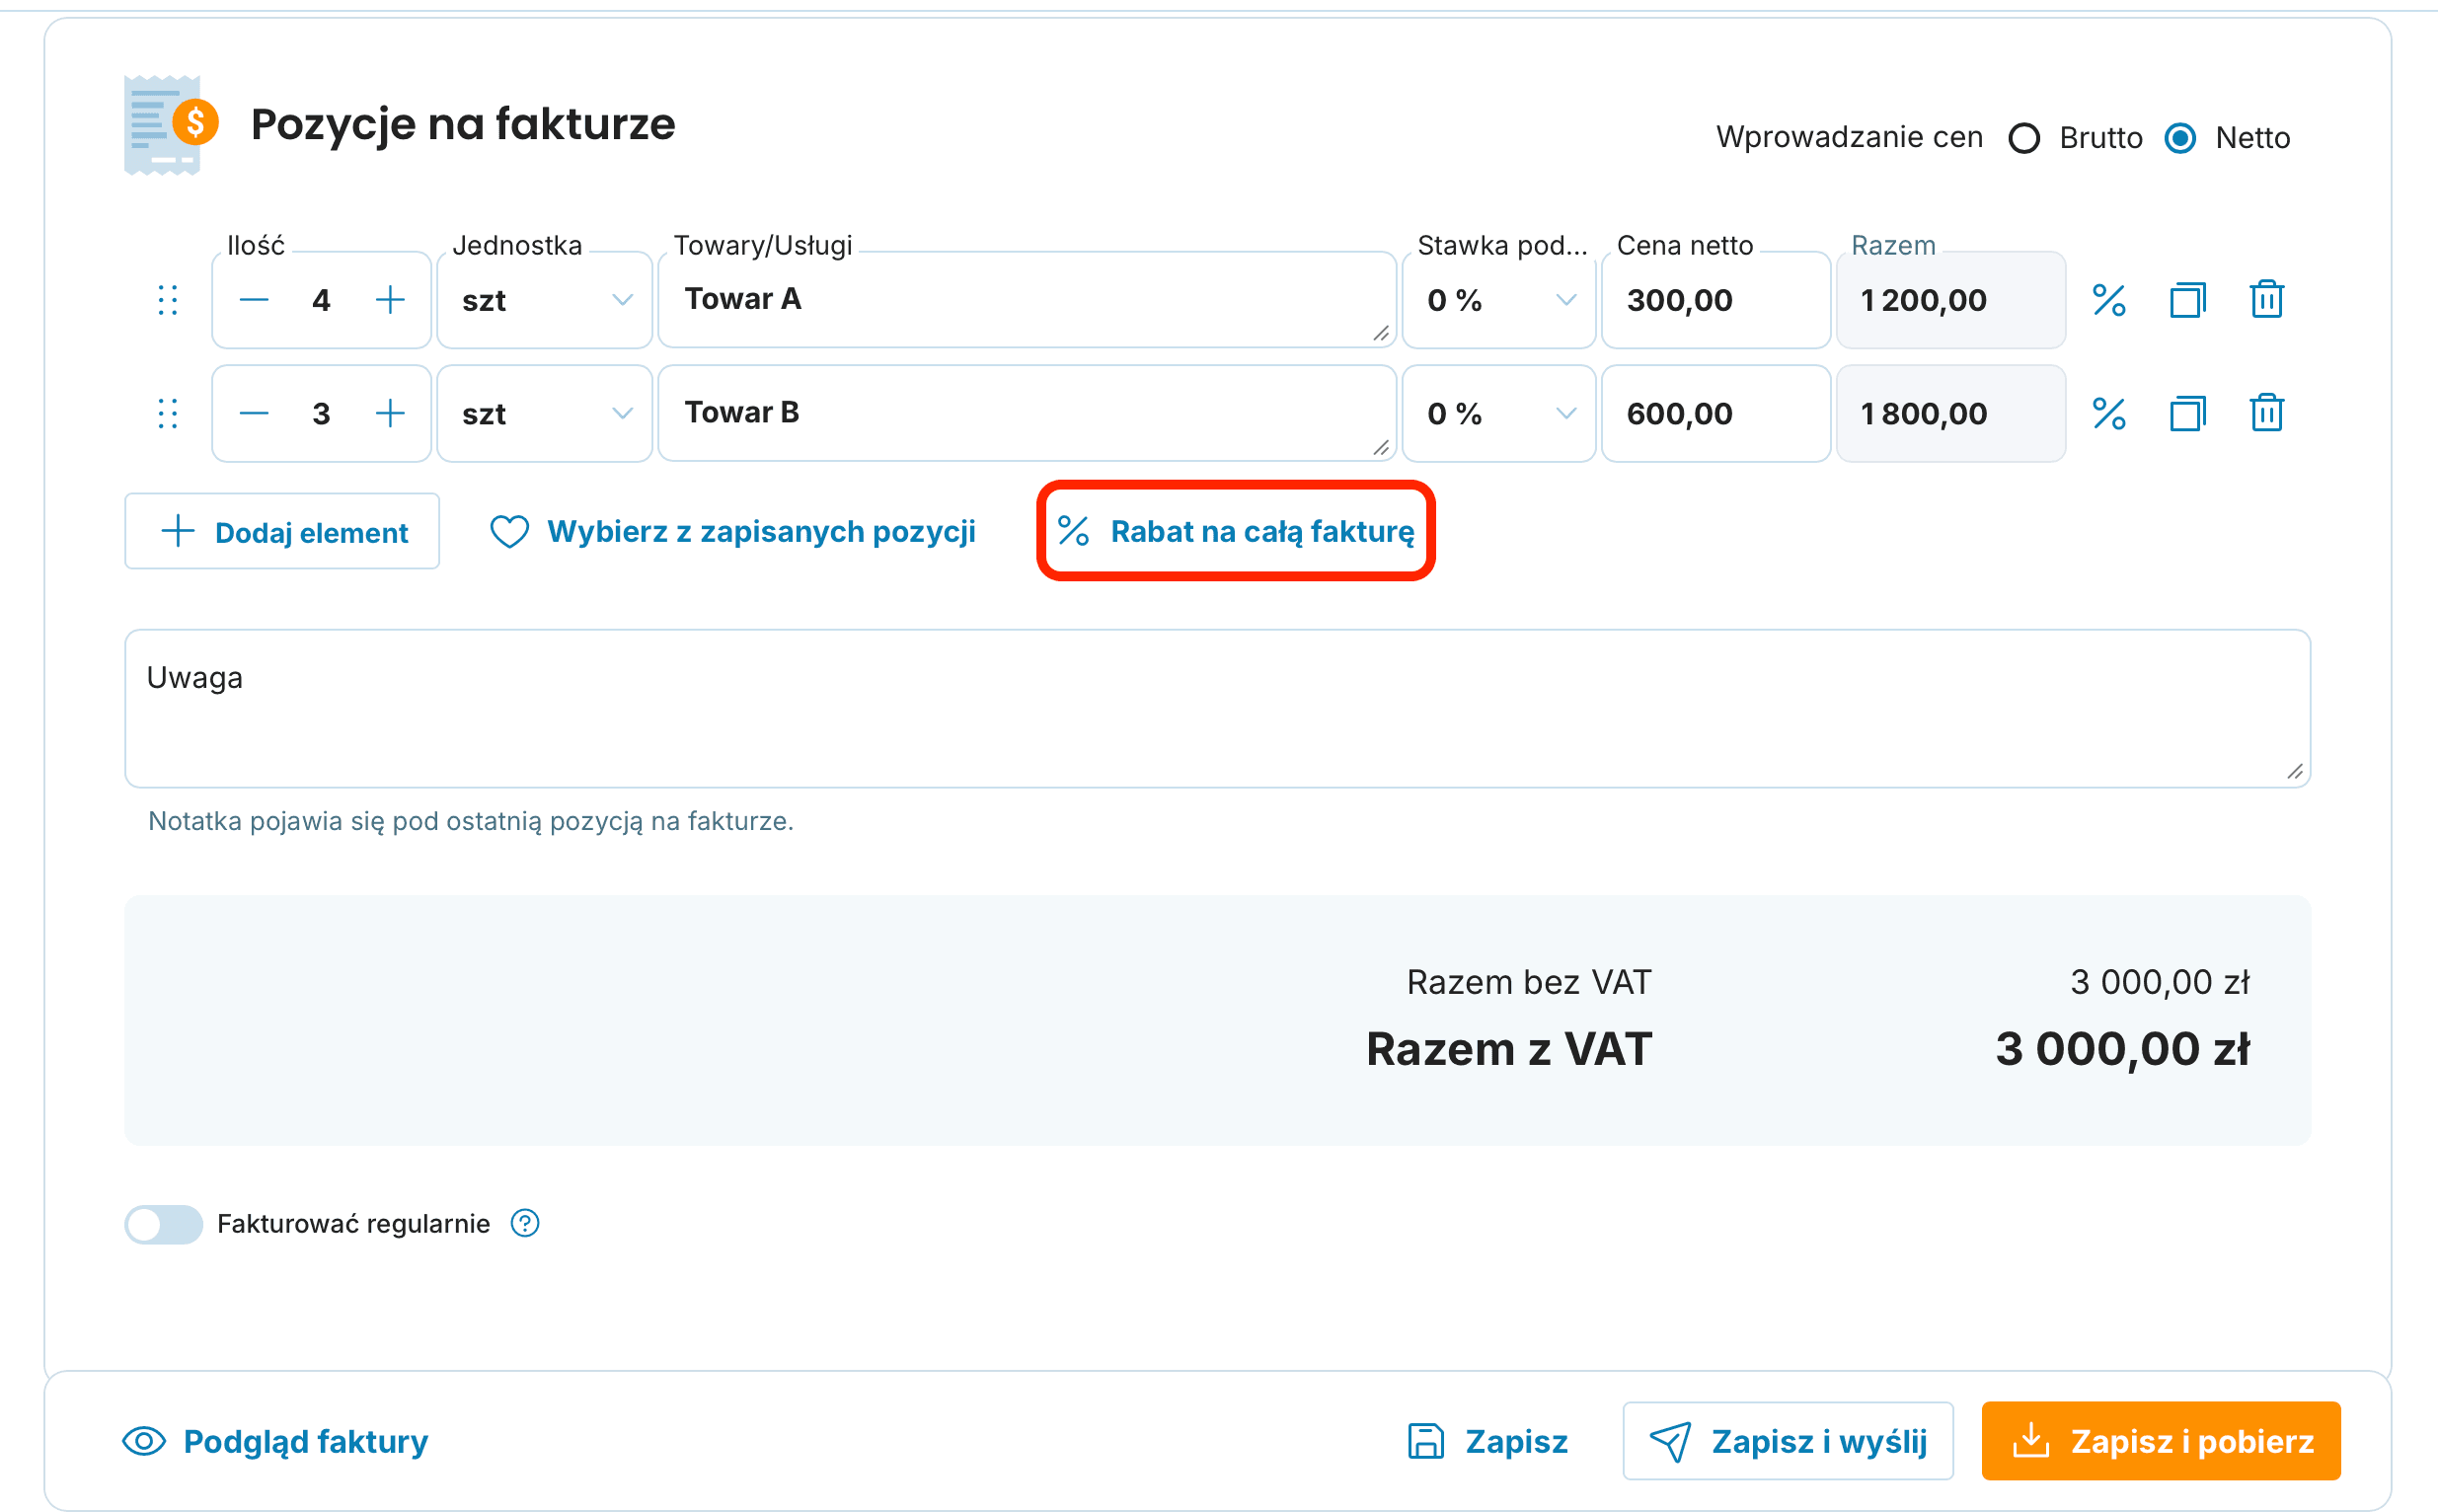Open the unit dropdown for Towar B

pyautogui.click(x=545, y=414)
